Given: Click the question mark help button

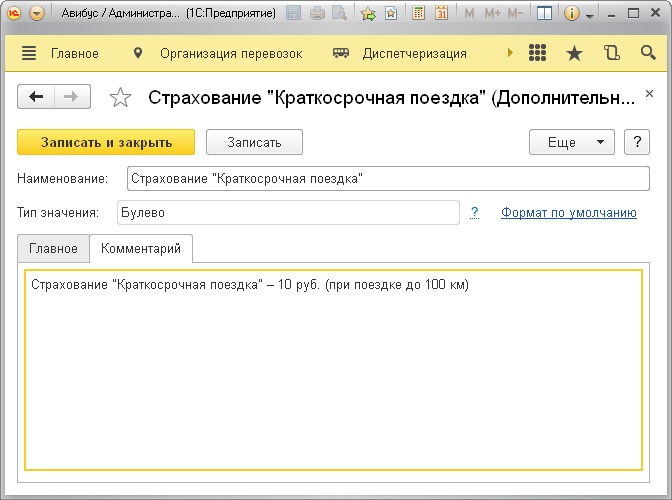Looking at the screenshot, I should [637, 142].
